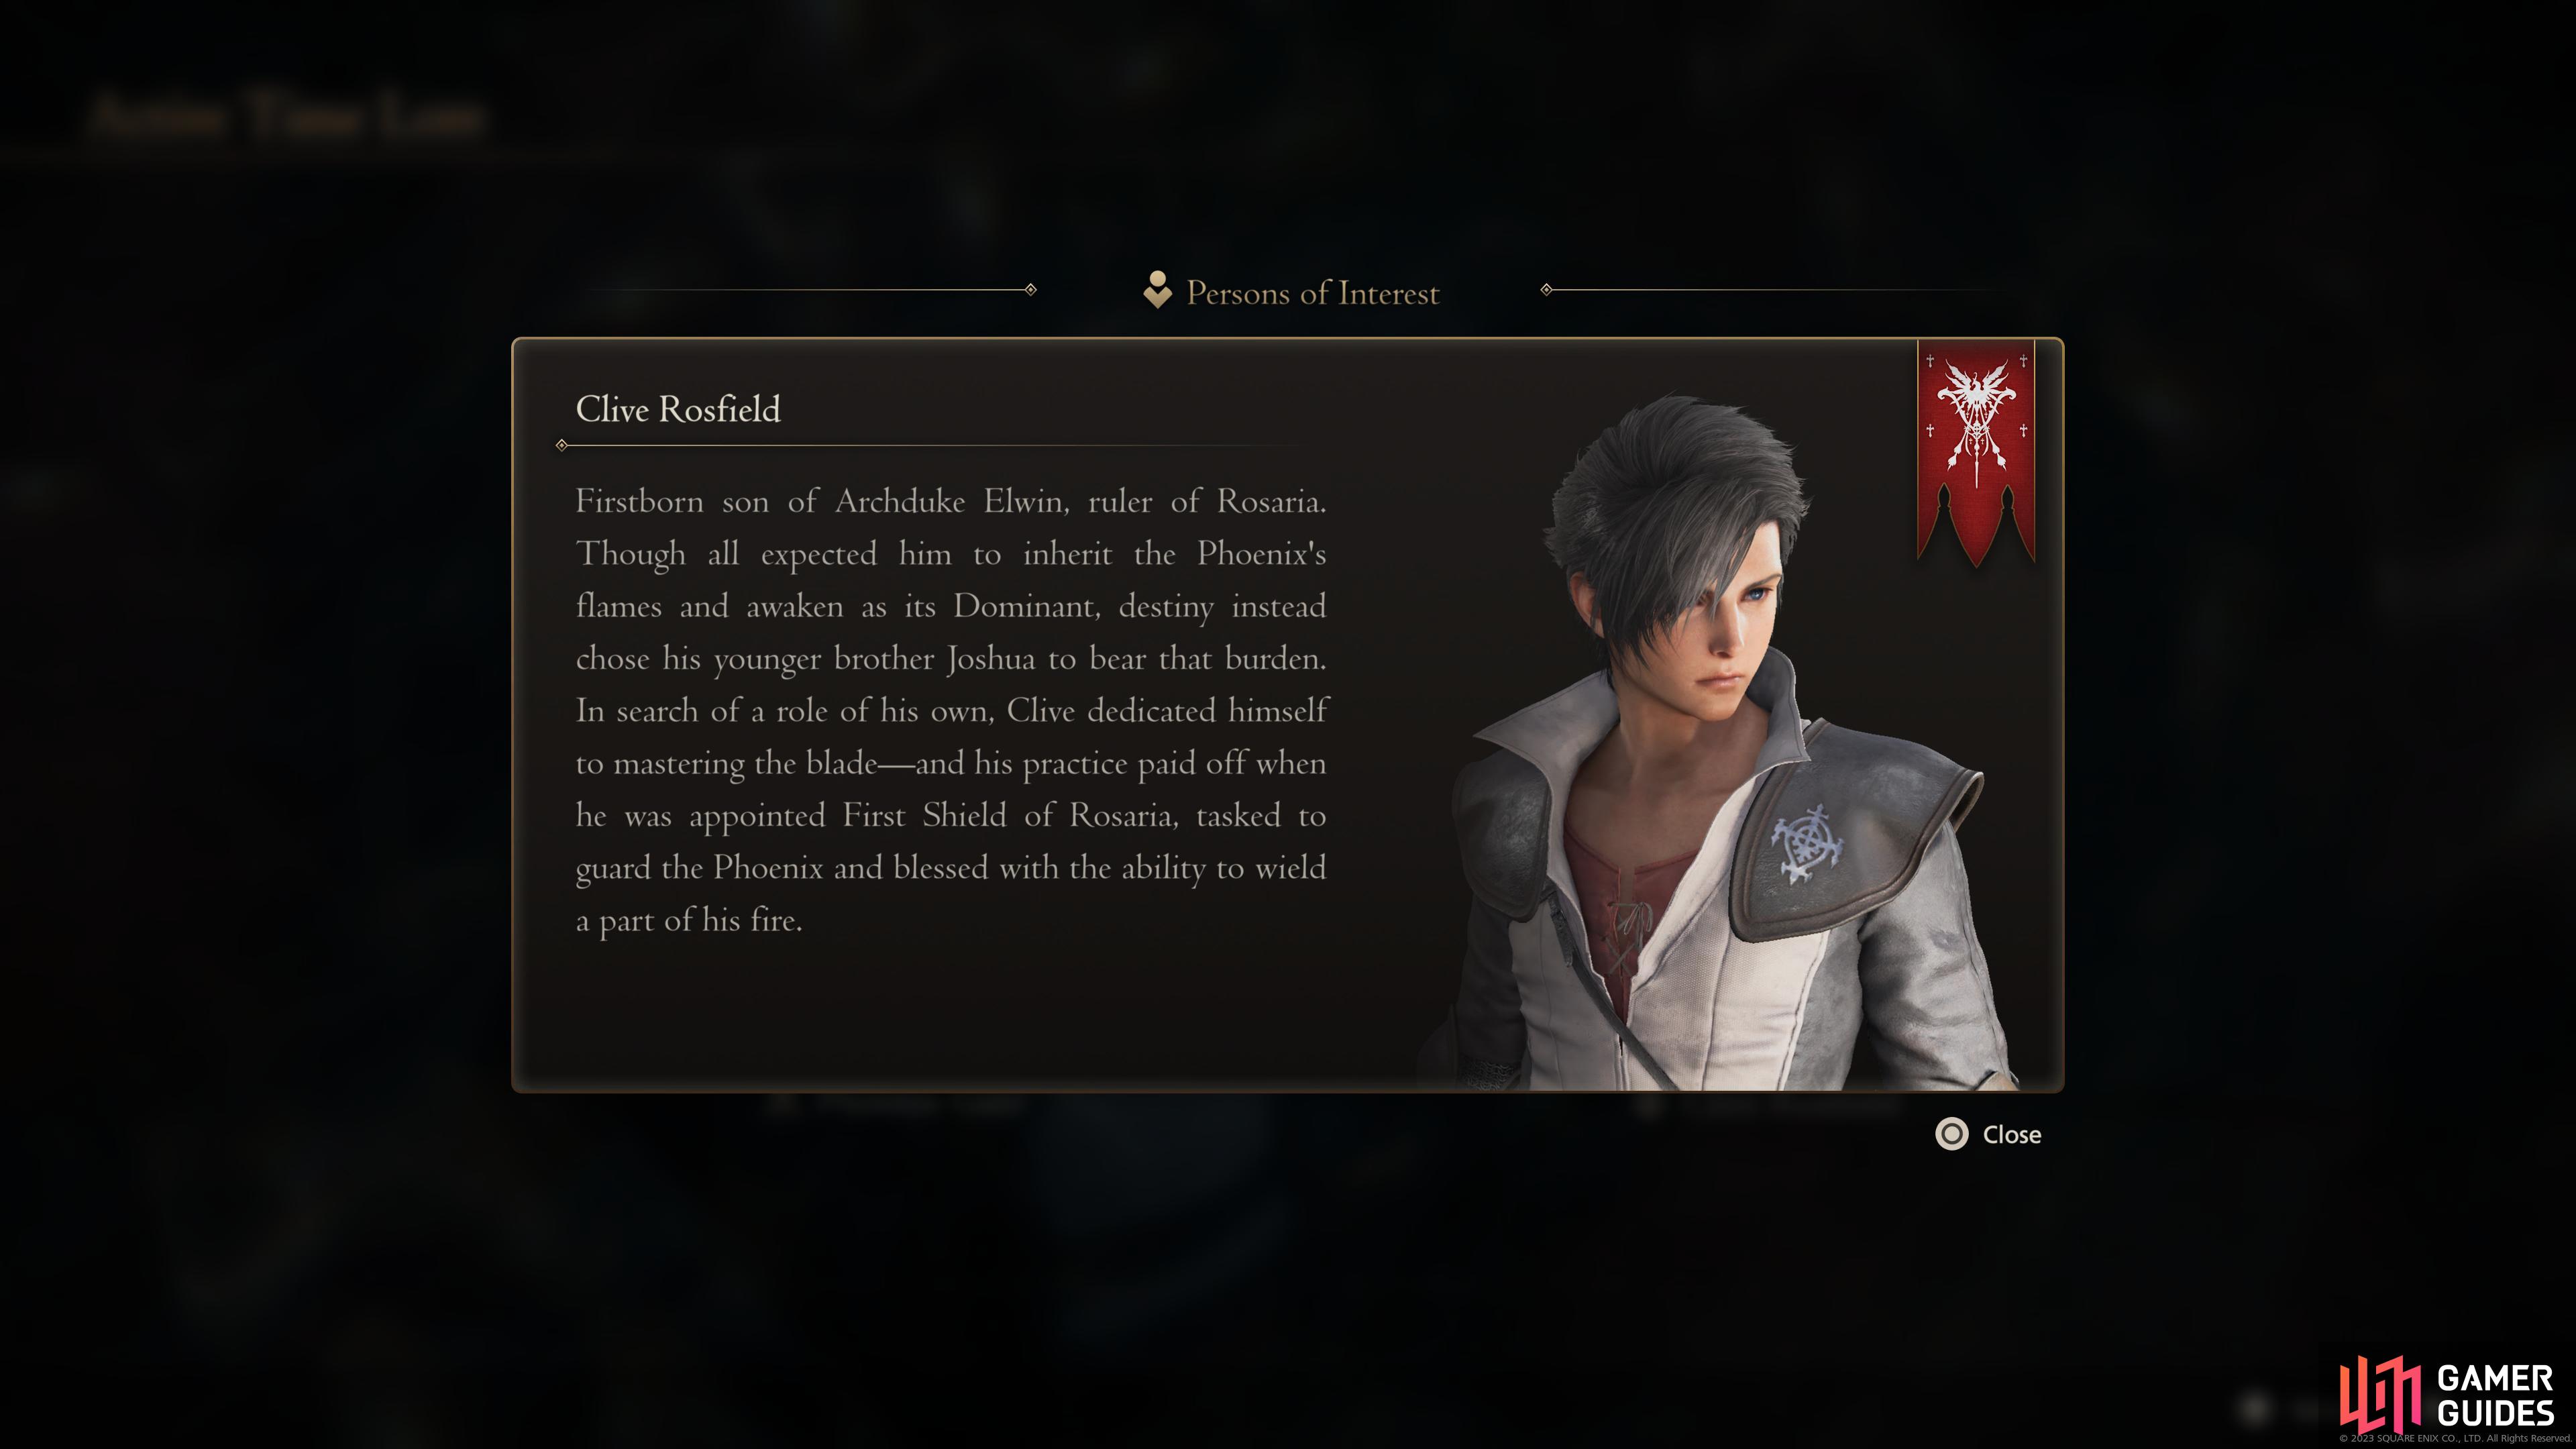Click the diamond marker under Clive's name
2576x1449 pixels.
[562, 445]
